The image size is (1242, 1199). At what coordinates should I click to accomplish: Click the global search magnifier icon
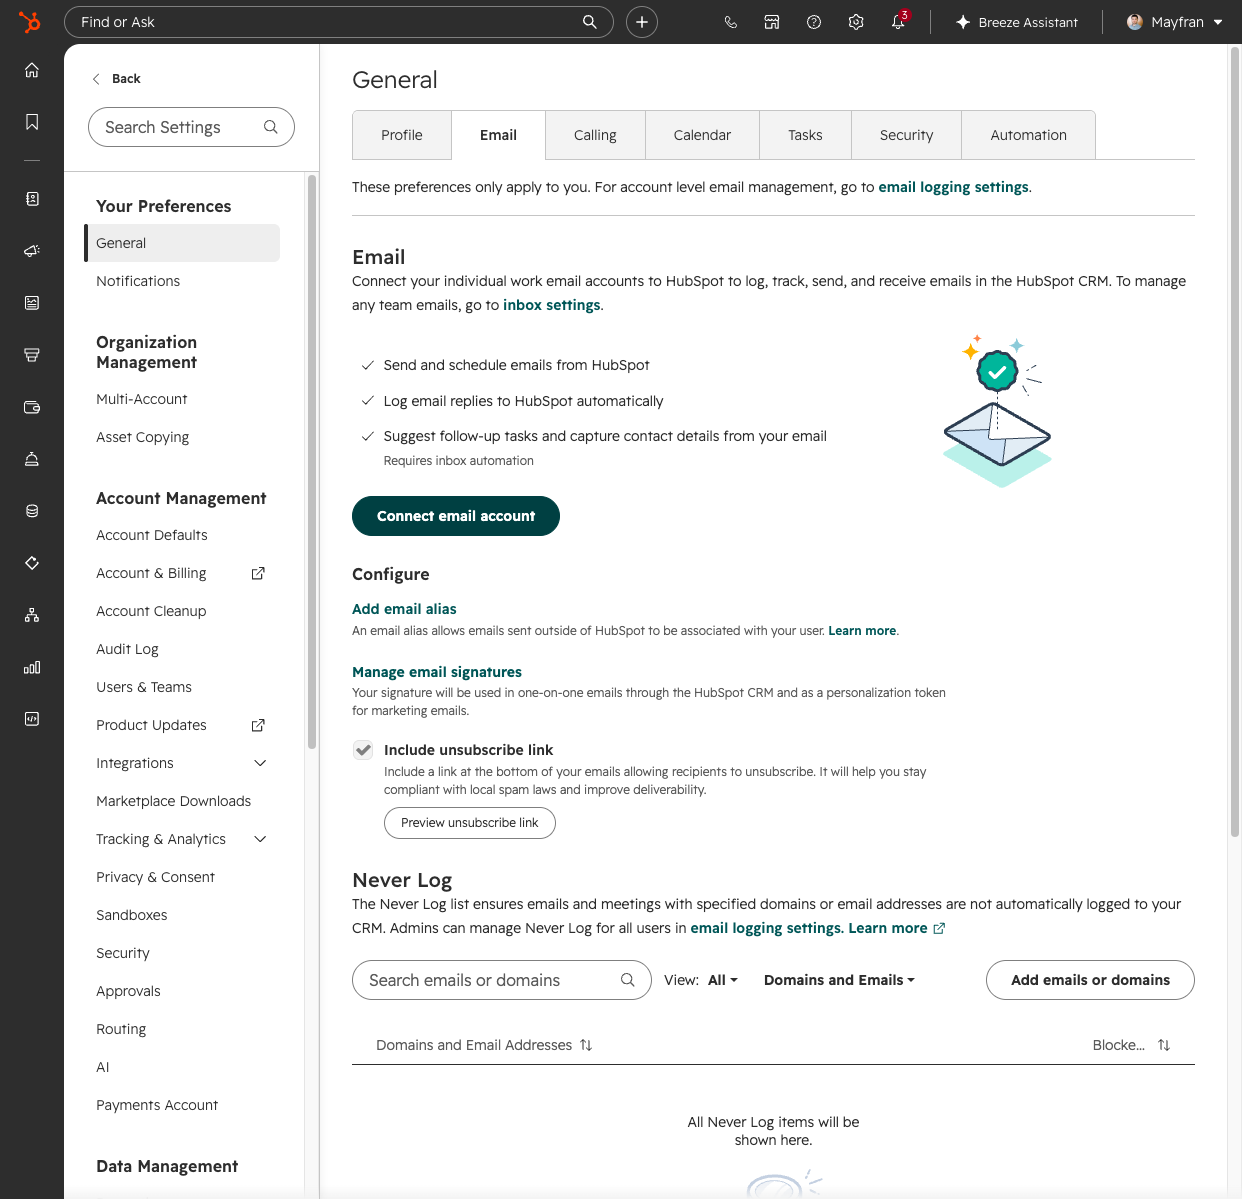[x=590, y=22]
